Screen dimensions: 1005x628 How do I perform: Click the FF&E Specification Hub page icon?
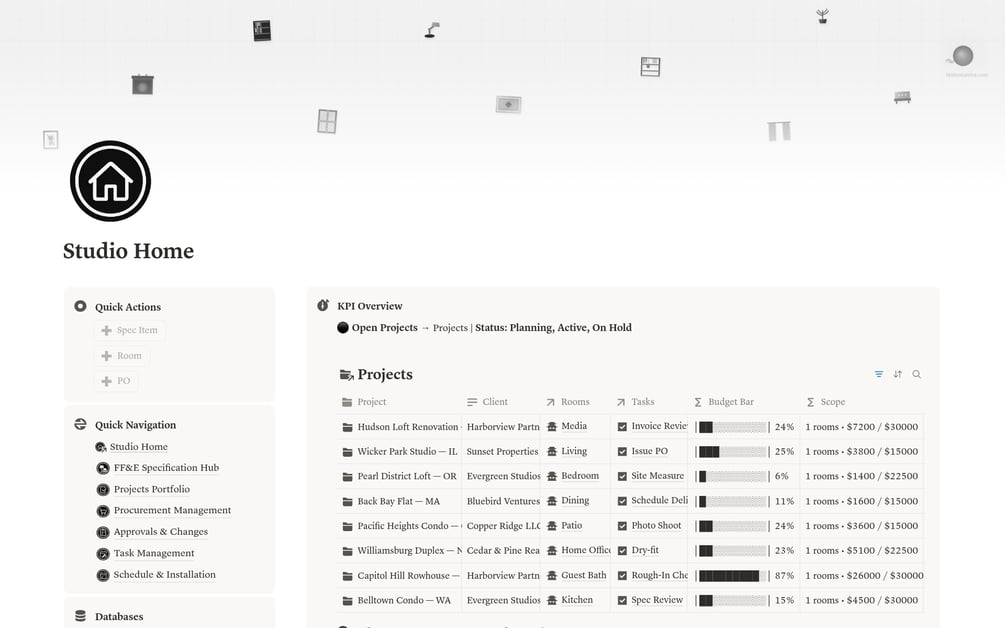click(103, 468)
